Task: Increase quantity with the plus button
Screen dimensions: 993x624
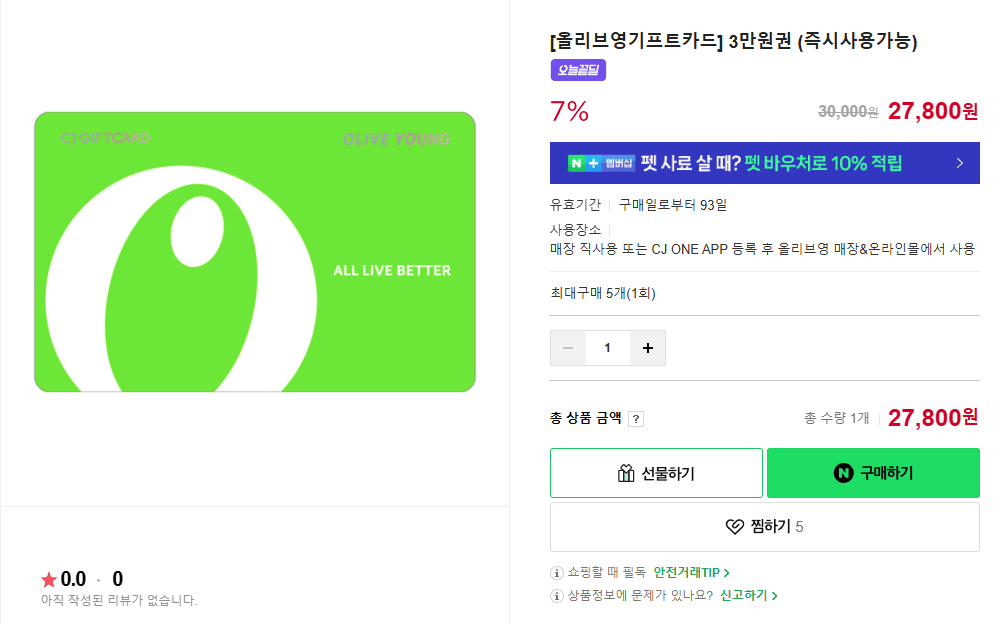Action: pyautogui.click(x=647, y=348)
